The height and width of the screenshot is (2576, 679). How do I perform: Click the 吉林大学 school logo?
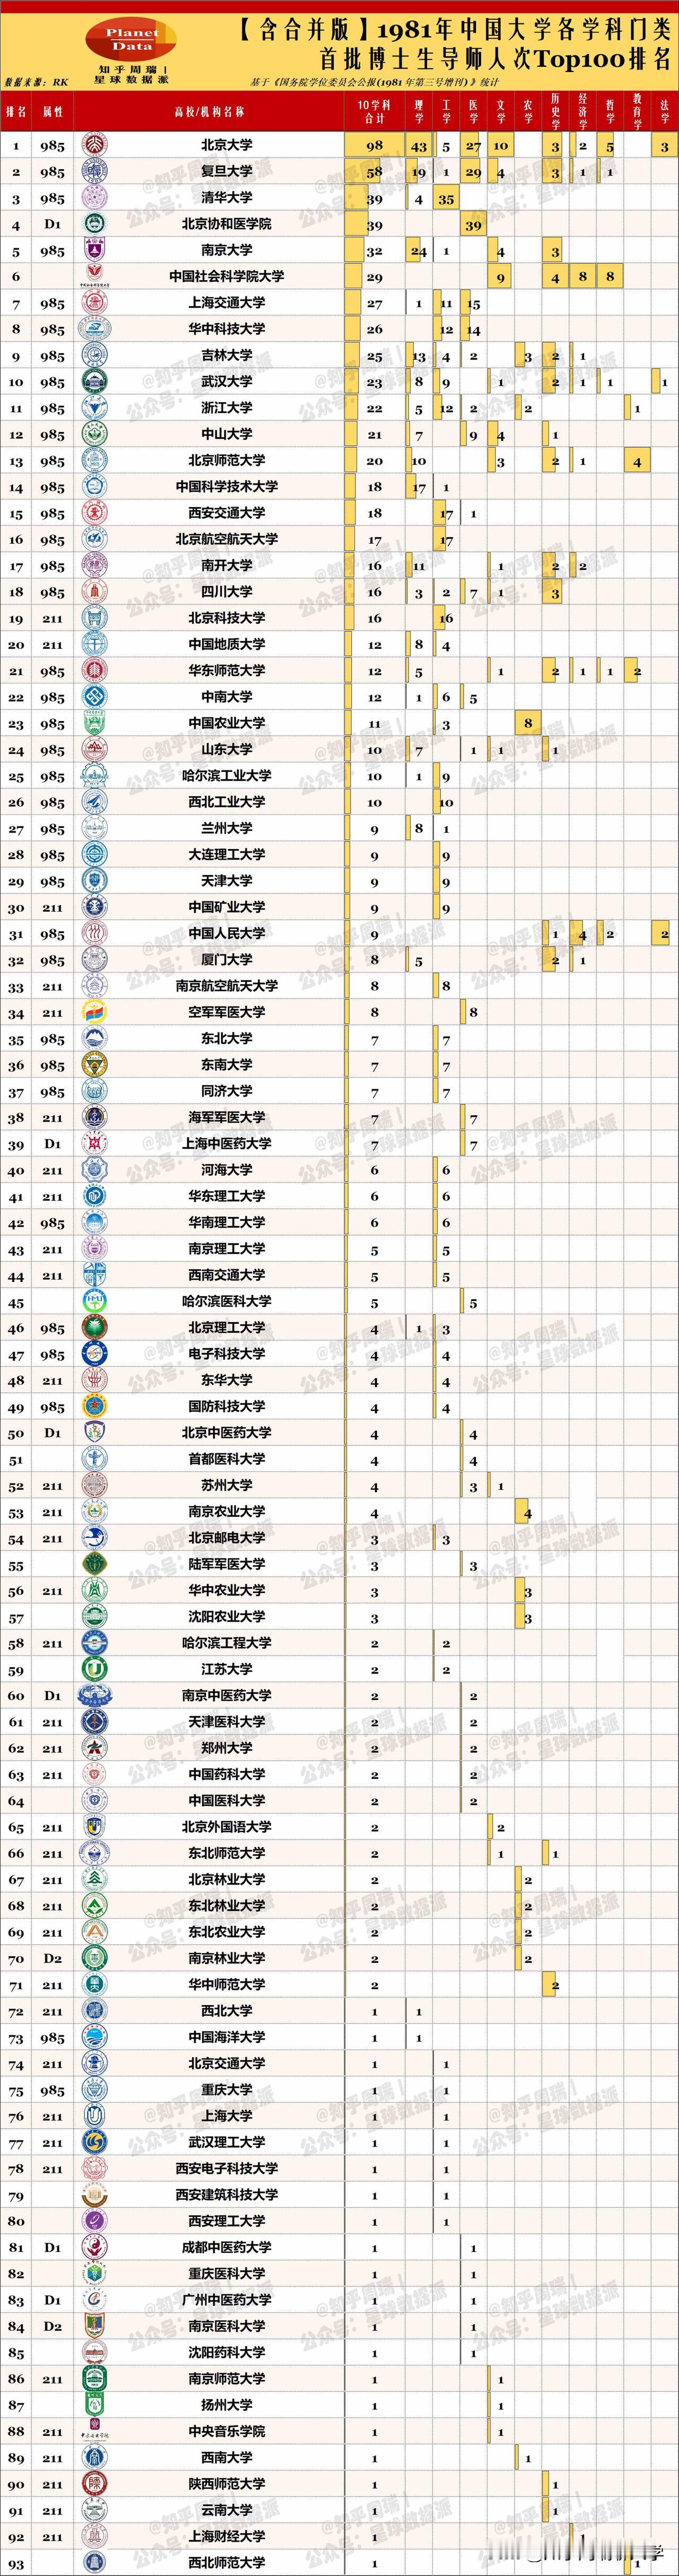[x=94, y=355]
